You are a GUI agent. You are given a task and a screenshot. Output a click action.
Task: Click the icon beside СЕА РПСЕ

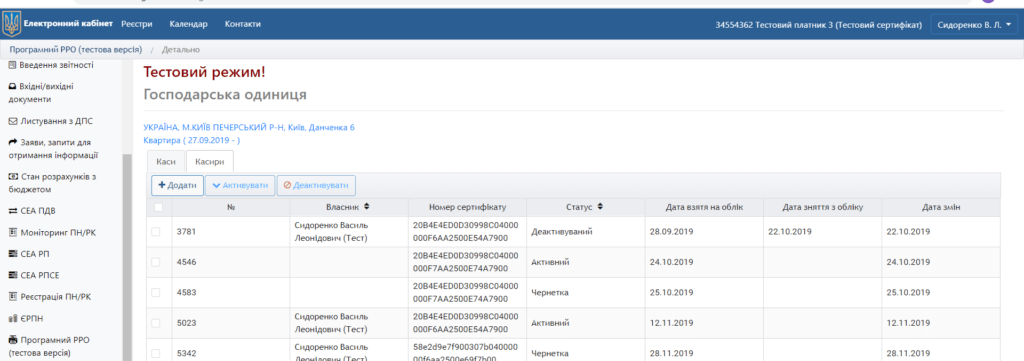(x=12, y=275)
